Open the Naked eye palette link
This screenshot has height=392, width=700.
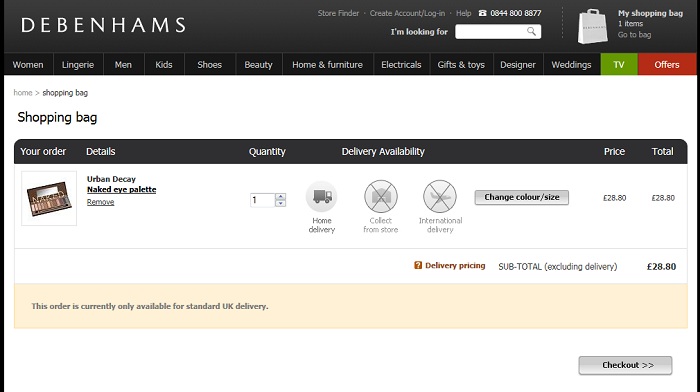121,189
